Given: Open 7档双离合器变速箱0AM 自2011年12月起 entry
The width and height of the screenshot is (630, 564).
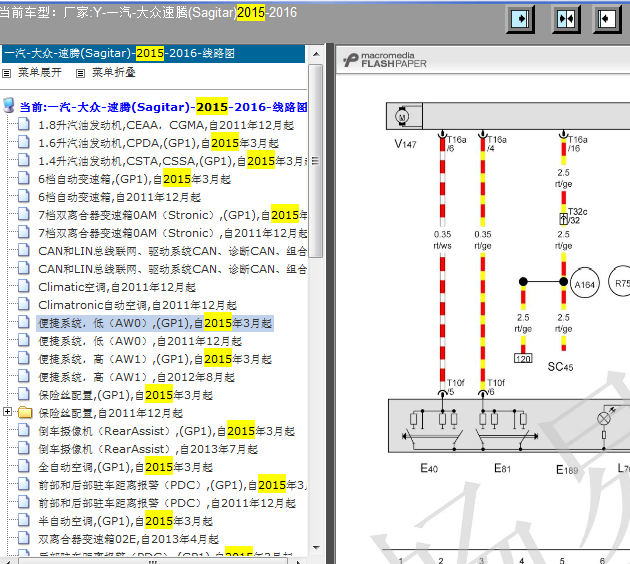Looking at the screenshot, I should (173, 233).
